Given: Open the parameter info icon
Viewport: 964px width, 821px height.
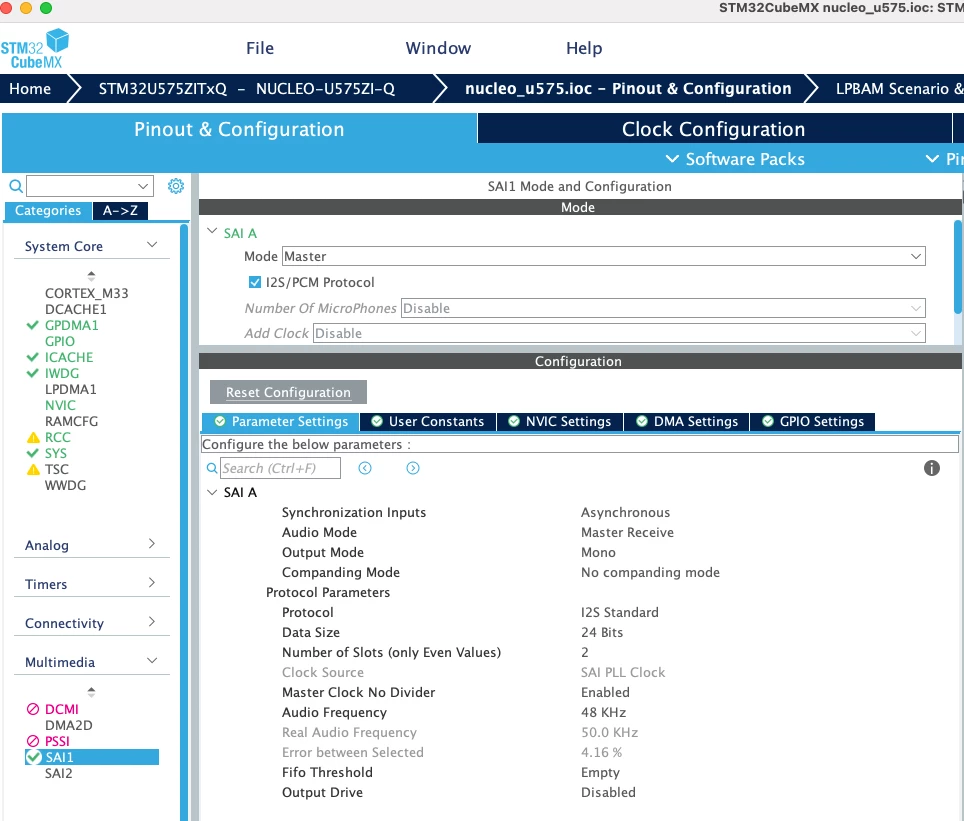Looking at the screenshot, I should (931, 469).
